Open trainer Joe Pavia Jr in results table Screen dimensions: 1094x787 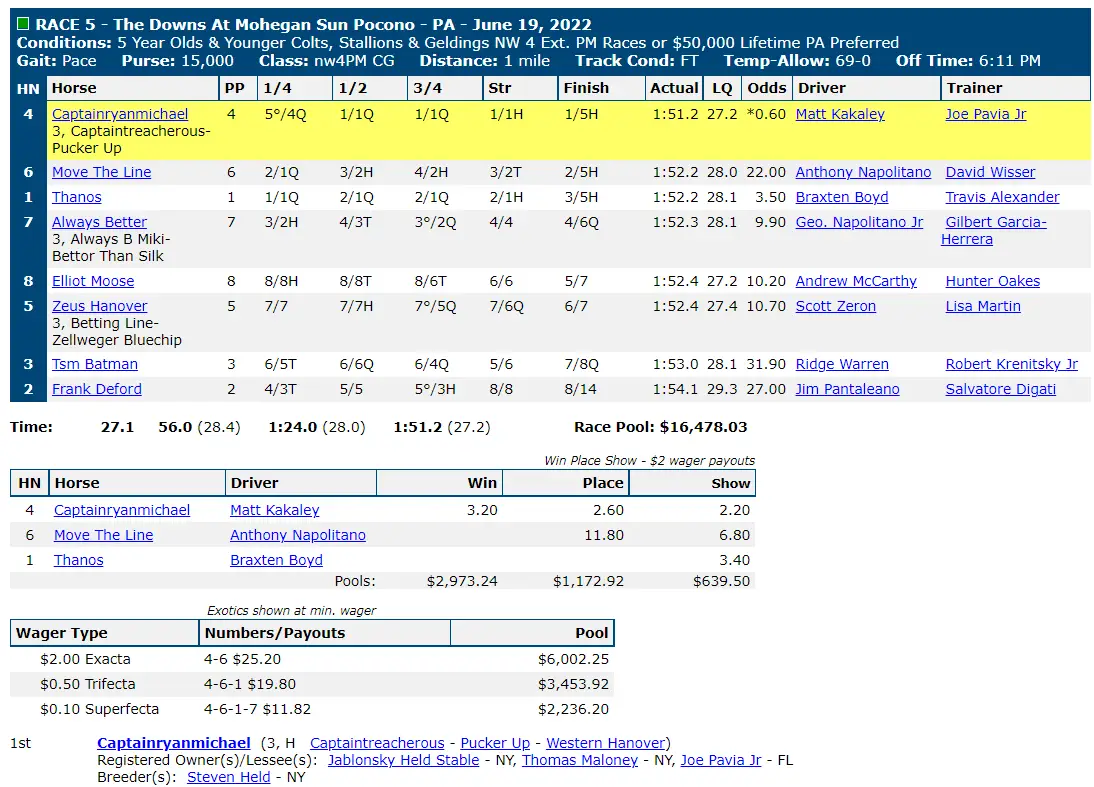point(986,114)
